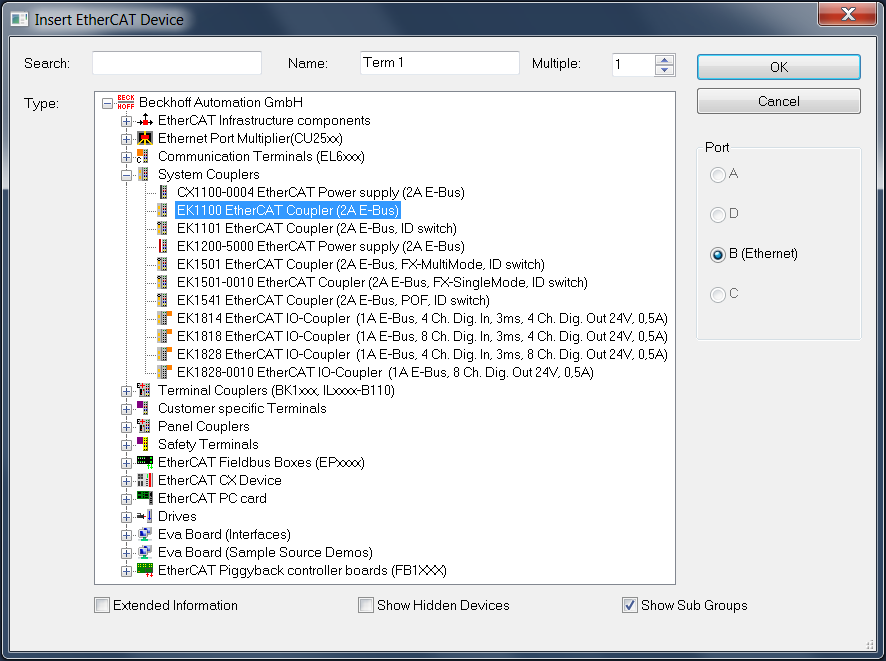Viewport: 886px width, 661px height.
Task: Click the EtherCAT CX Device icon
Action: click(145, 481)
